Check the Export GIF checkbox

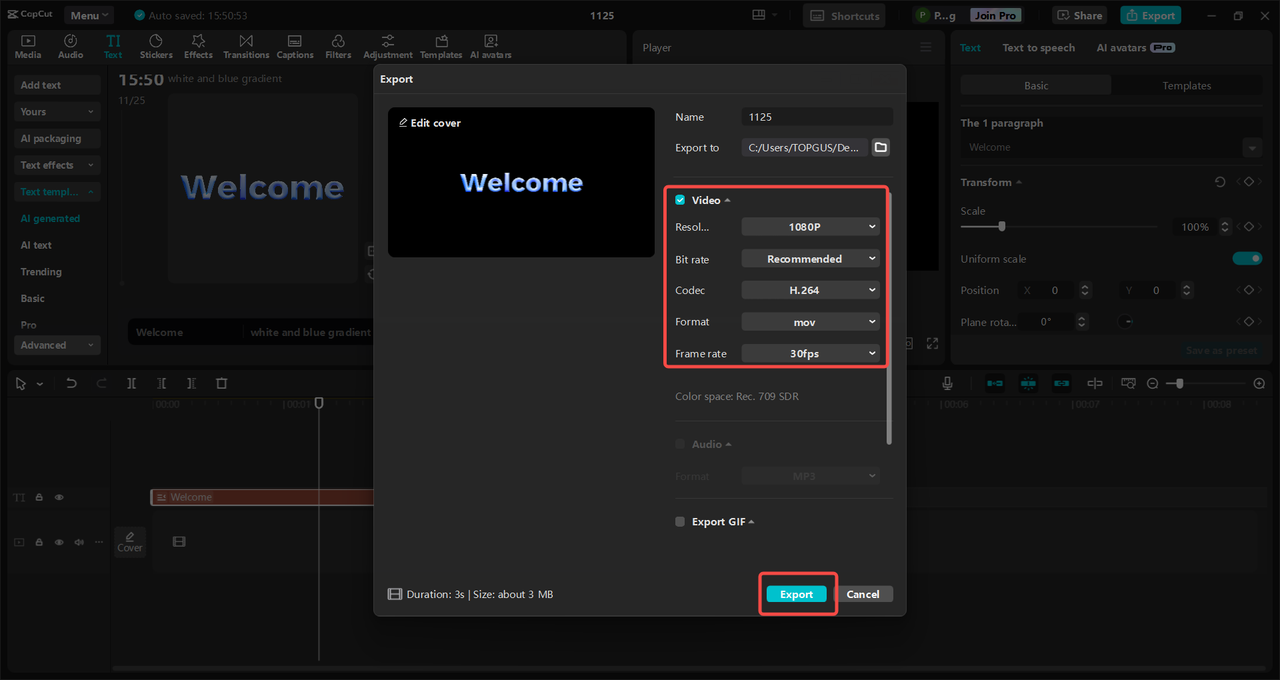click(680, 522)
